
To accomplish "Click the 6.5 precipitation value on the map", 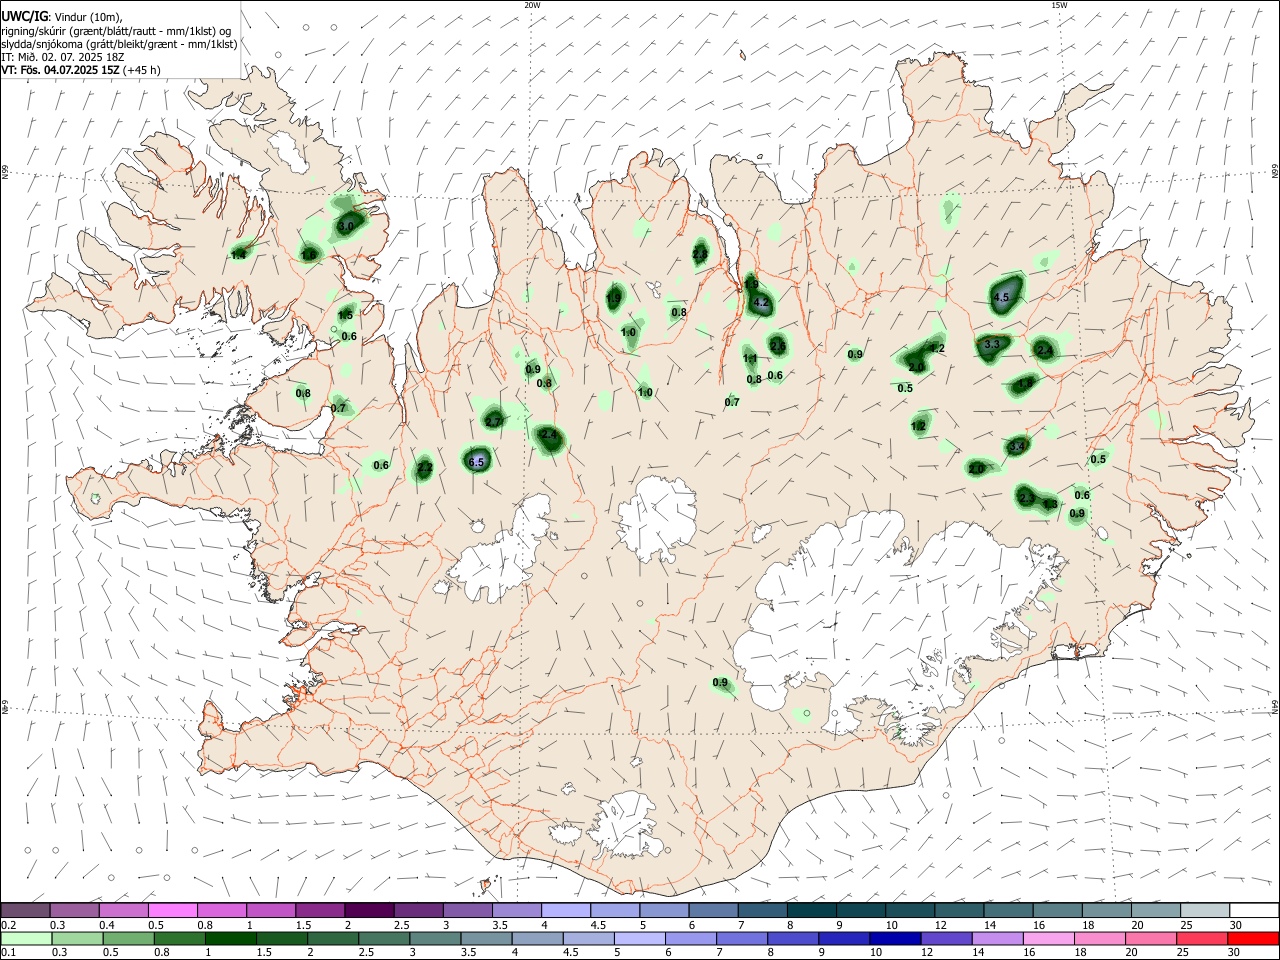I will coord(476,462).
